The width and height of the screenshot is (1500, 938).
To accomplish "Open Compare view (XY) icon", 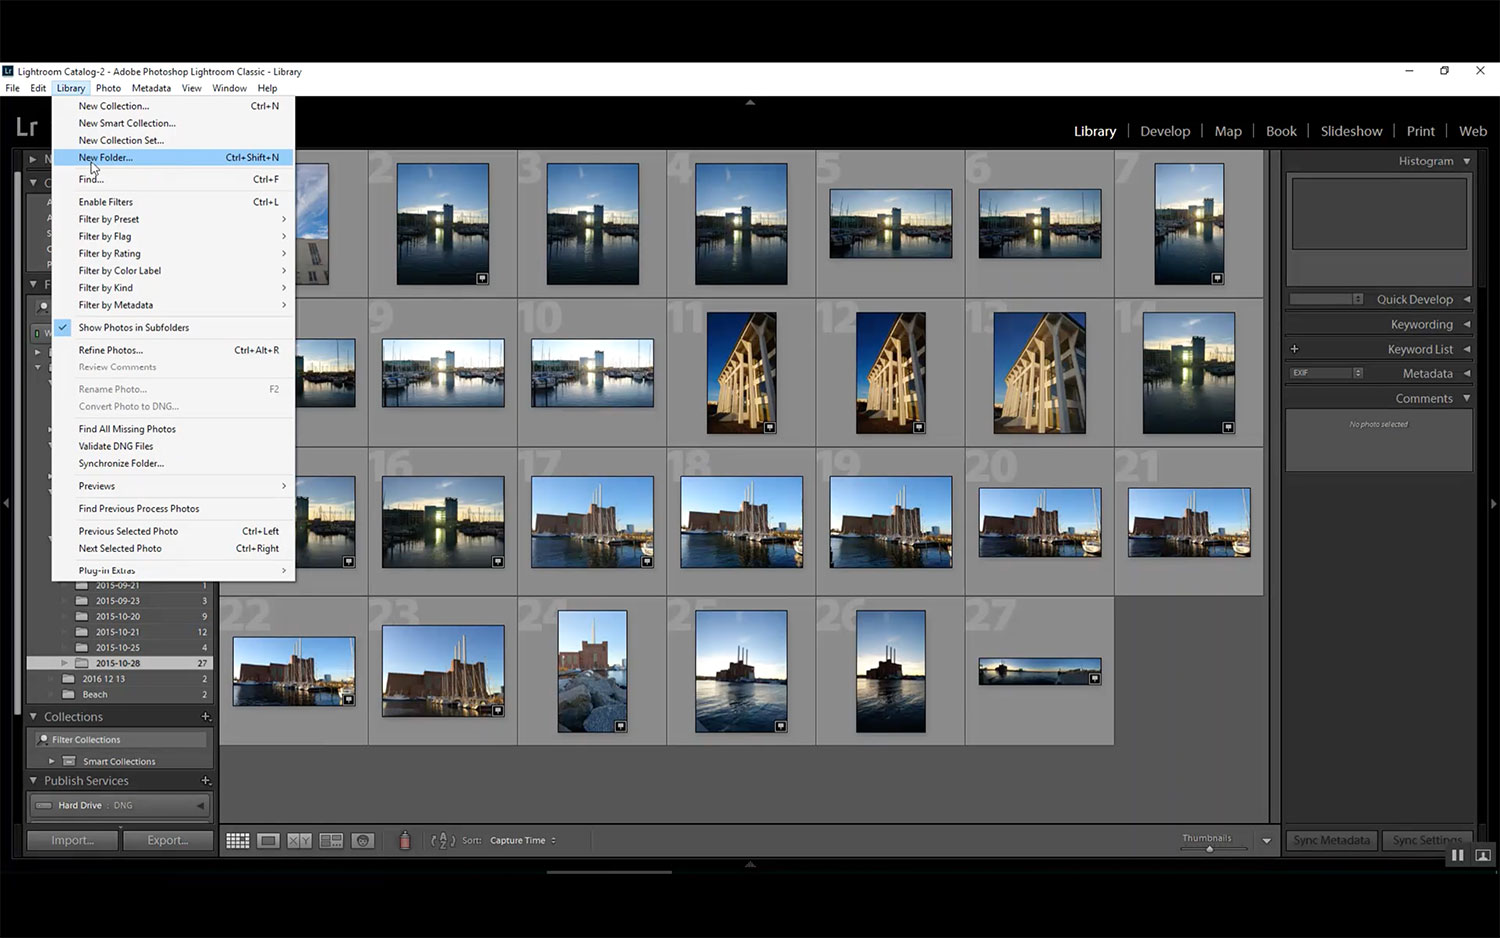I will point(299,841).
